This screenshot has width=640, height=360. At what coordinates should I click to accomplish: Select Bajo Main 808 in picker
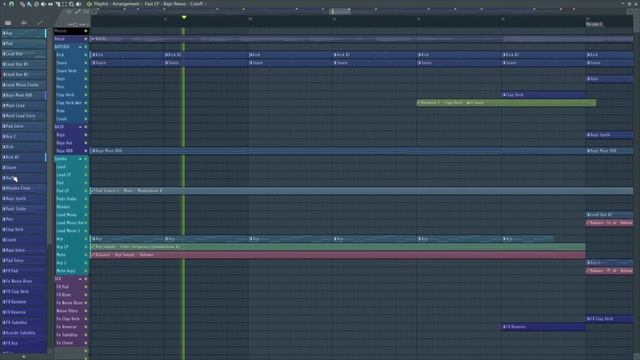[x=24, y=95]
